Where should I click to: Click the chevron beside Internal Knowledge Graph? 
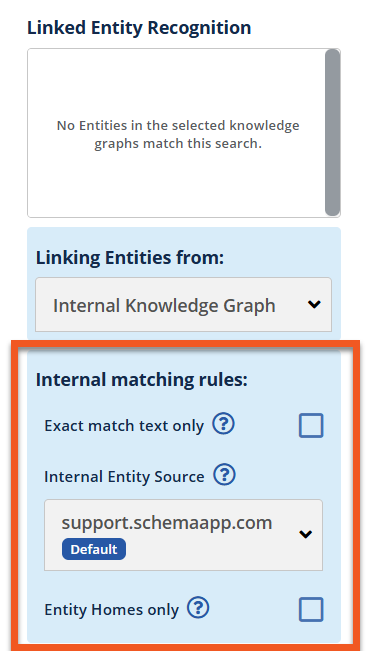click(x=314, y=304)
